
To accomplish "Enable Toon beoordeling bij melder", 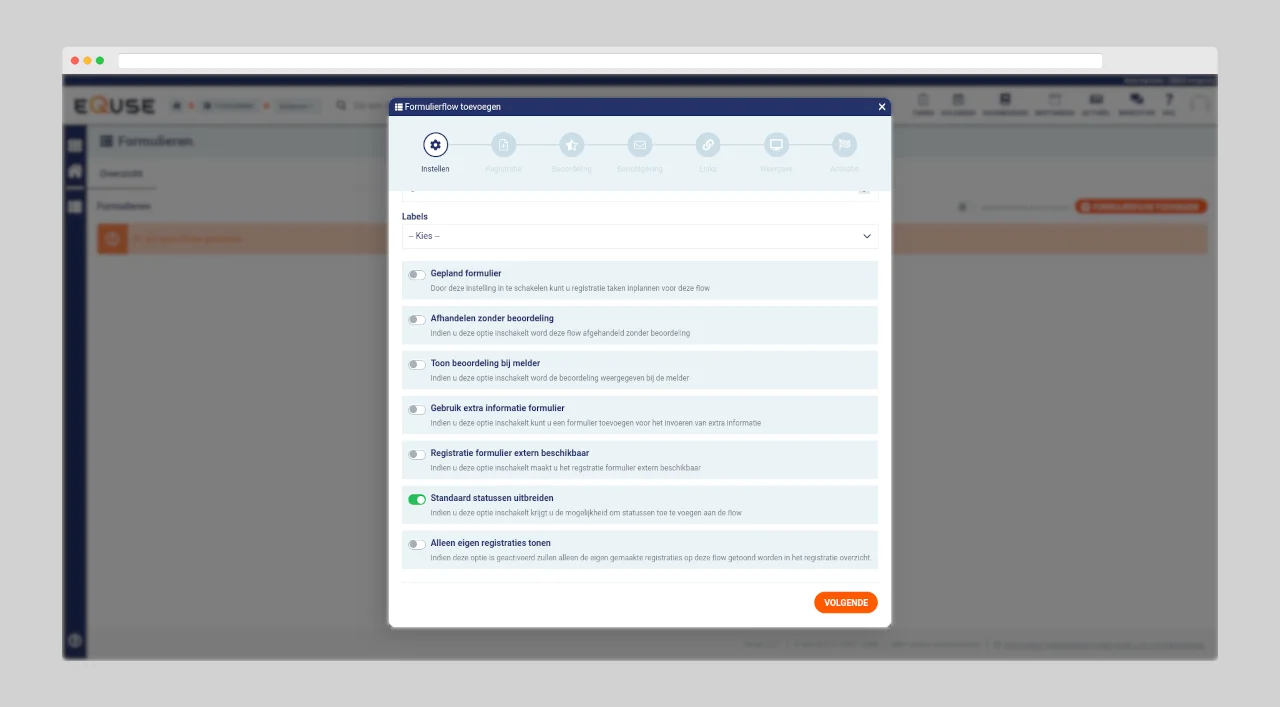I will point(417,365).
